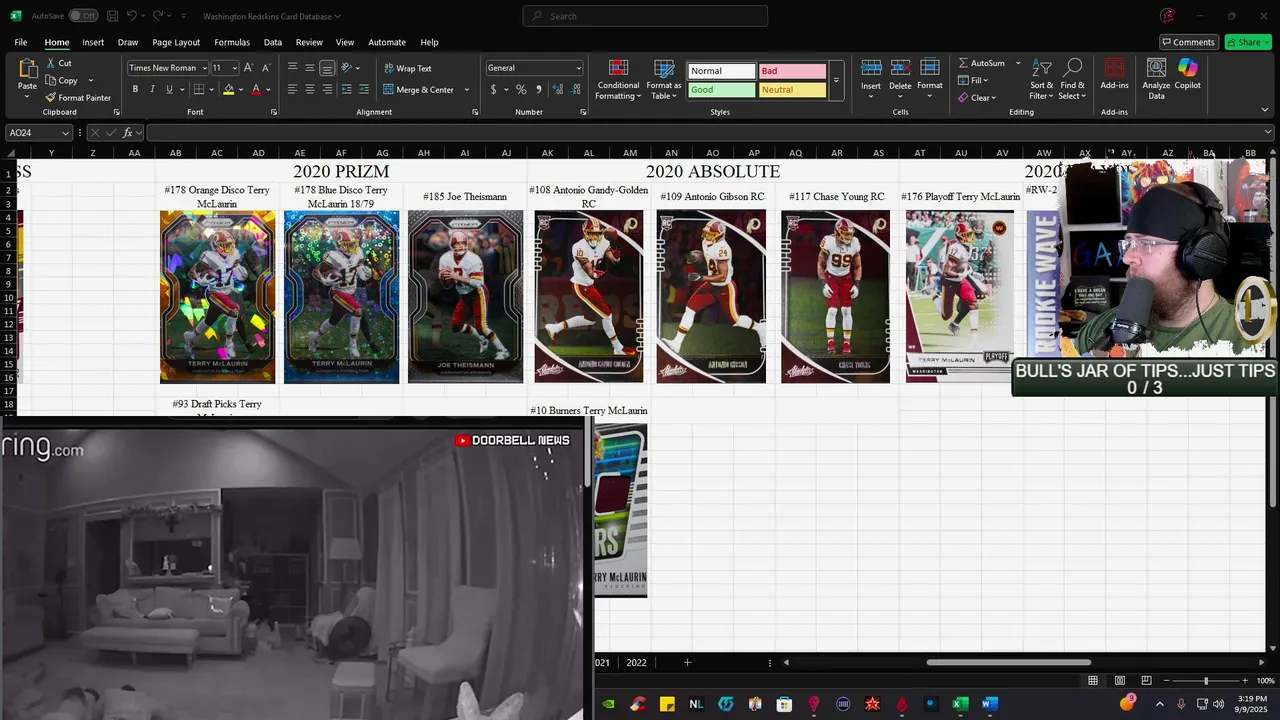Toggle Underline formatting
Image resolution: width=1280 pixels, height=720 pixels.
pyautogui.click(x=169, y=89)
